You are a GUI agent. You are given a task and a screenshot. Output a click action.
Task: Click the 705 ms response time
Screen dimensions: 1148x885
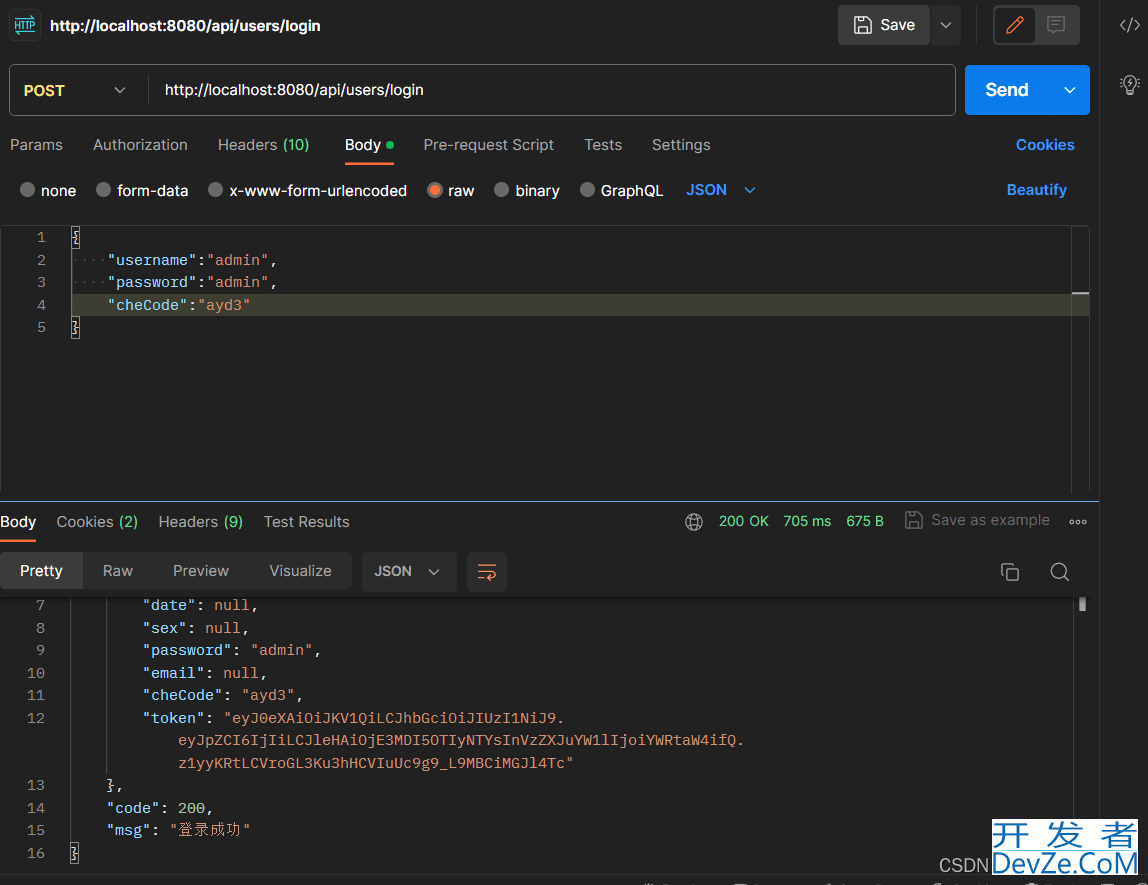coord(807,521)
